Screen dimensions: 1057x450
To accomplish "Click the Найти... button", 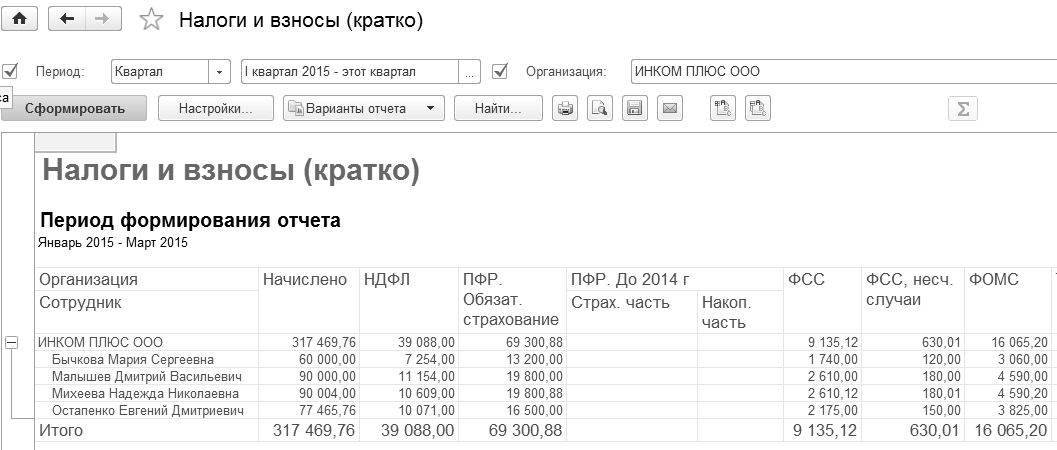I will (x=498, y=108).
